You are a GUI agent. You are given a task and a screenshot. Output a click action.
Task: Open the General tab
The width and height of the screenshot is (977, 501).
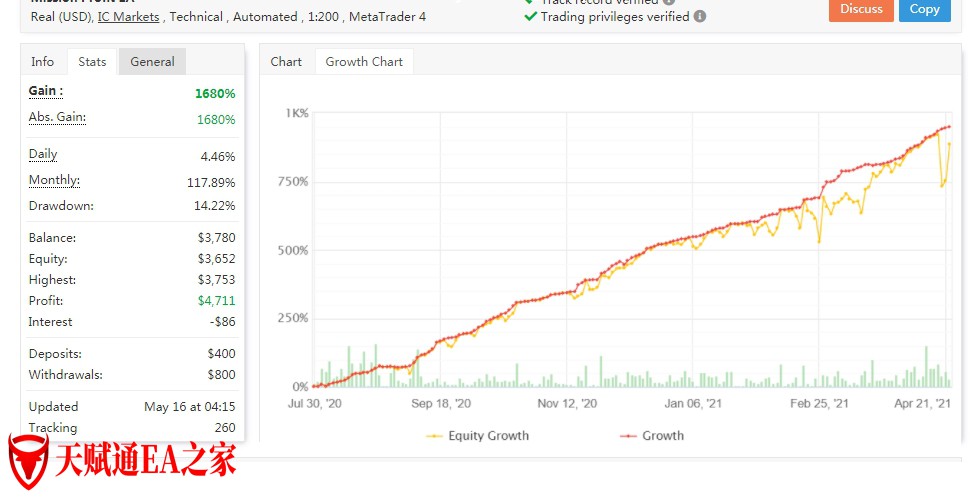click(152, 62)
